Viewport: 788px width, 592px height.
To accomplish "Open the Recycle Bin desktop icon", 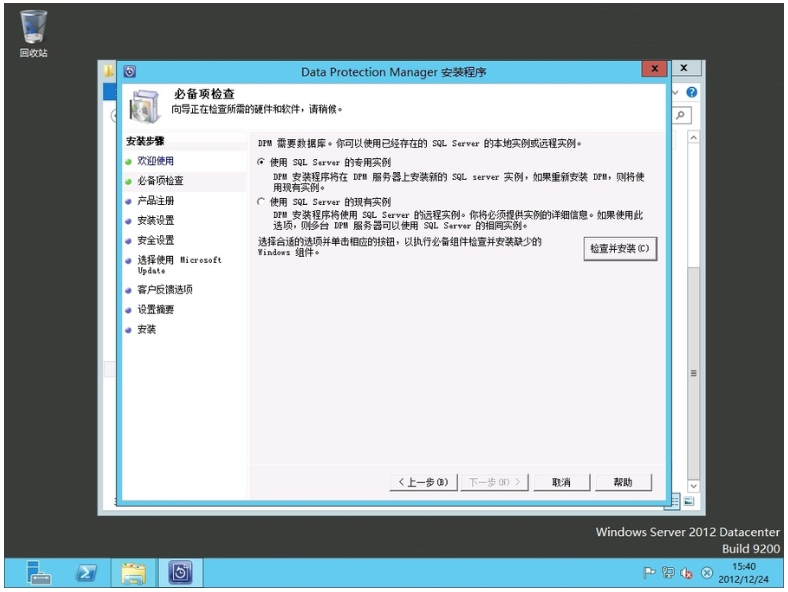I will click(x=34, y=33).
